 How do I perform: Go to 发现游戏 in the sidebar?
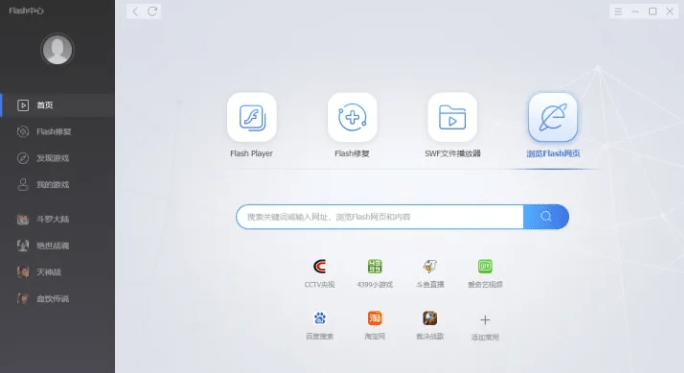coord(58,158)
